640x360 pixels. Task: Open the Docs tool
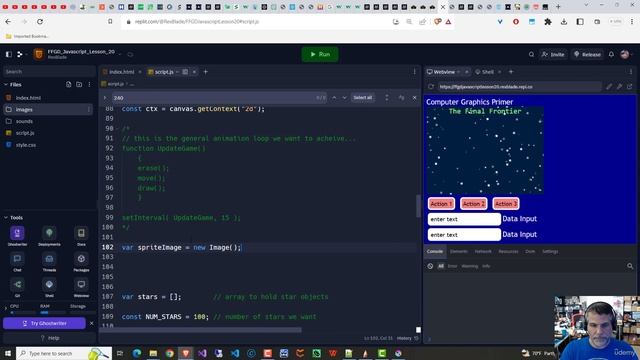coord(81,236)
